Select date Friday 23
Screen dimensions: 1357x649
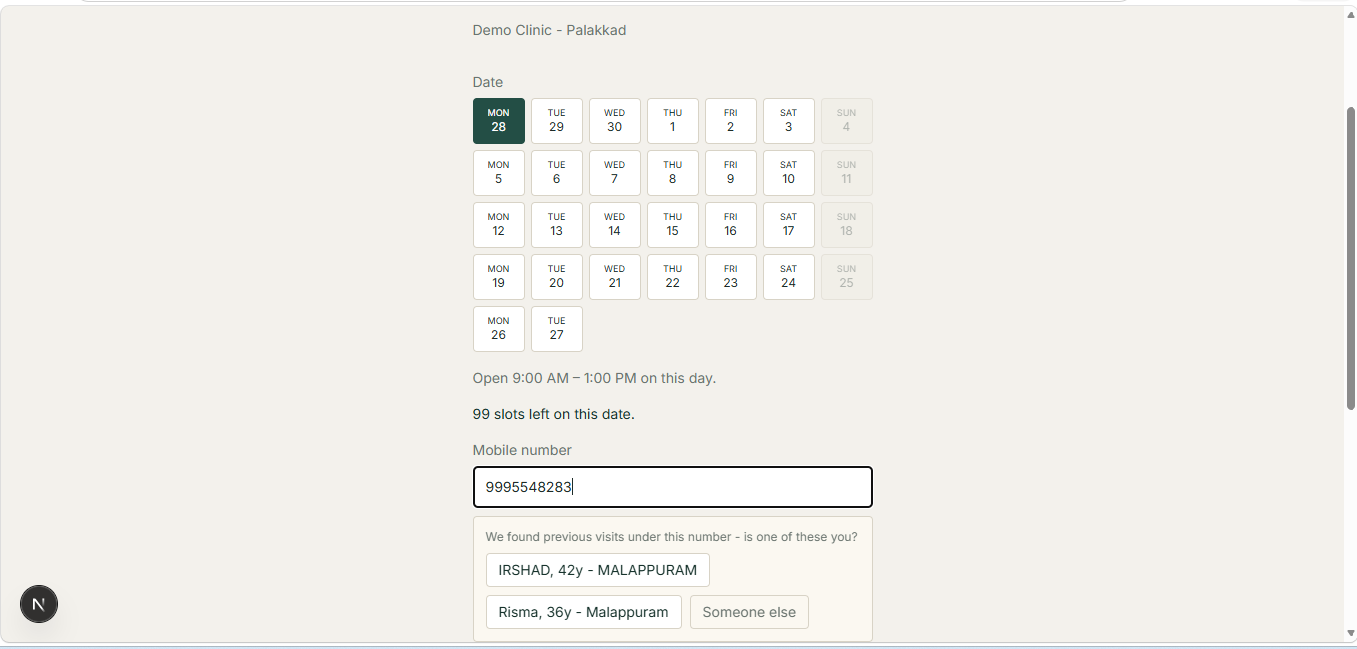[x=731, y=277]
